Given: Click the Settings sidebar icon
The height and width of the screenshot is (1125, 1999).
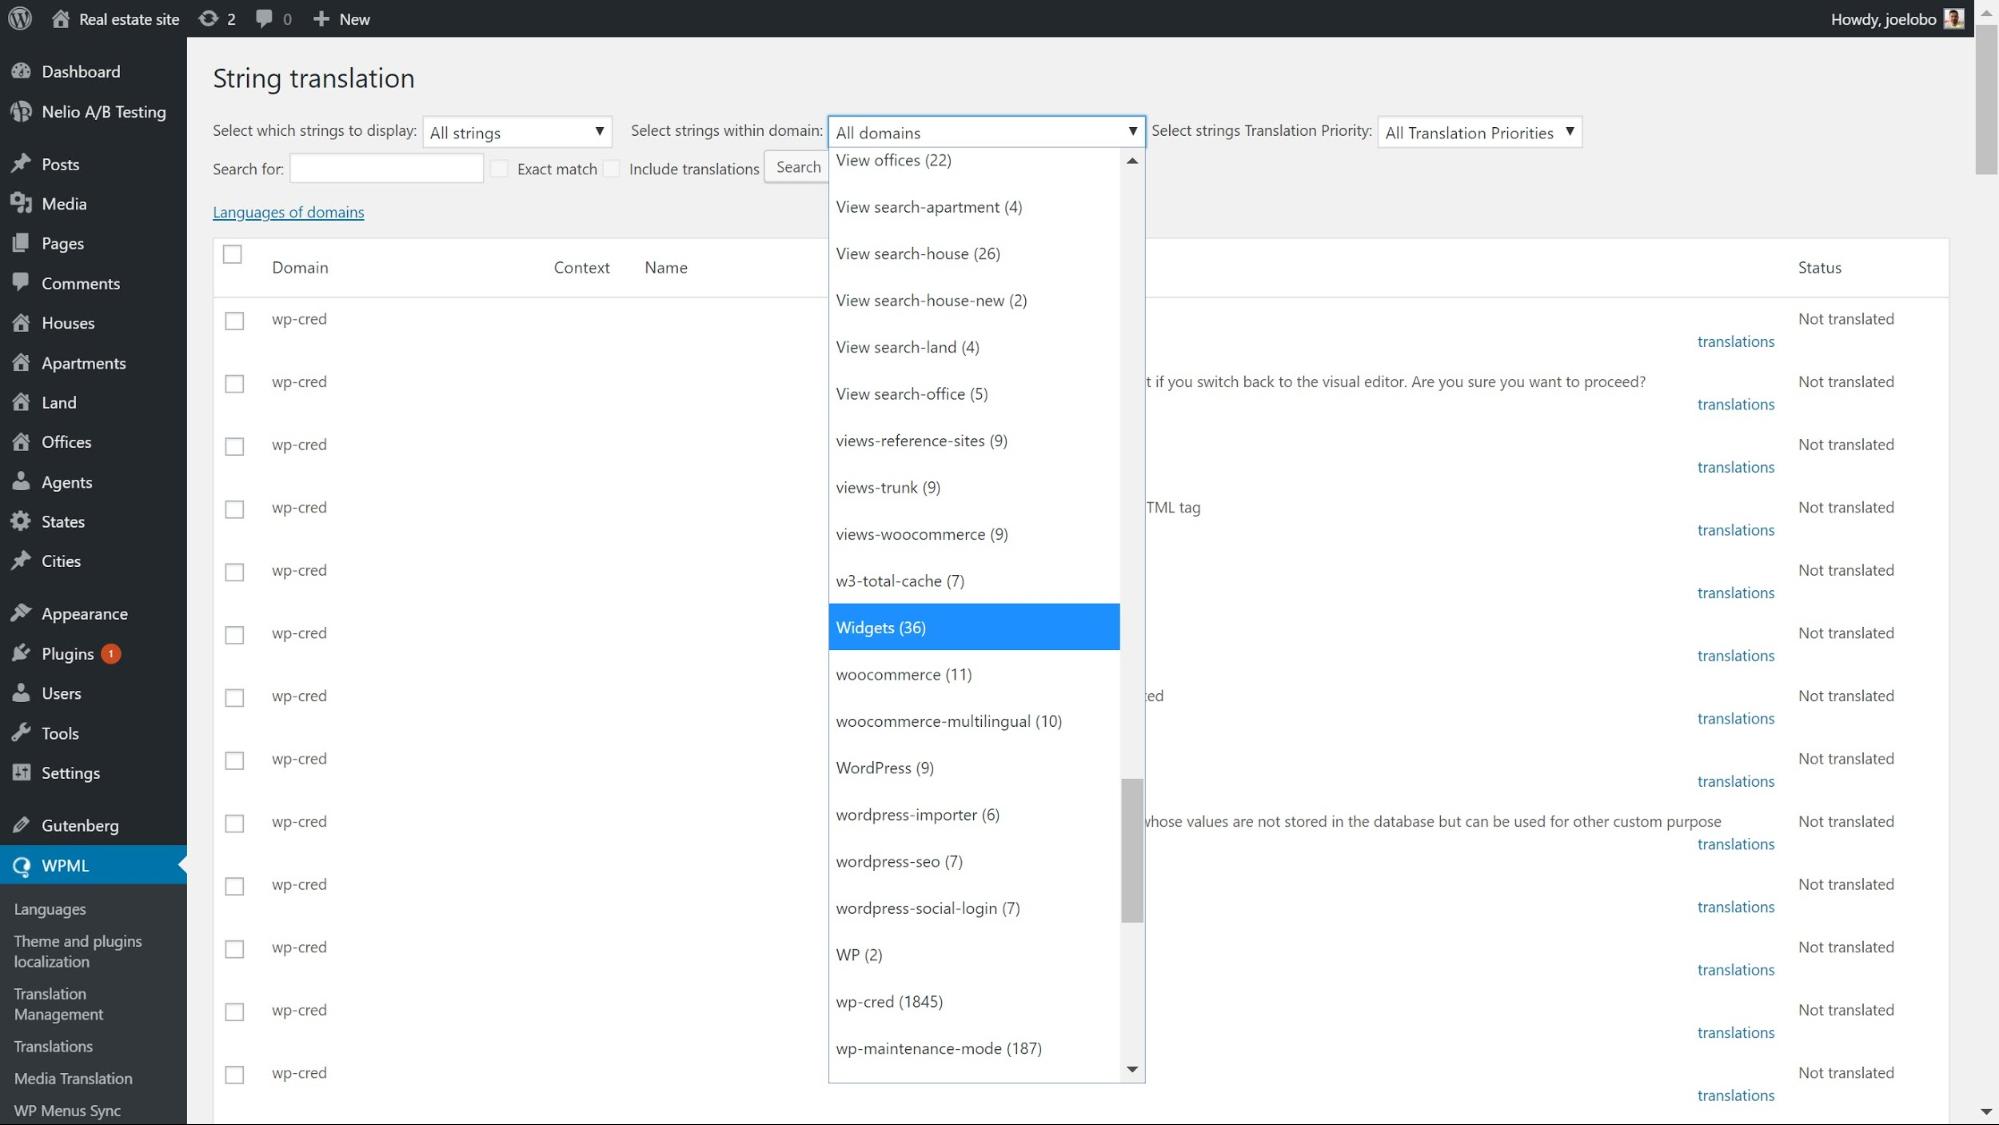Looking at the screenshot, I should click(21, 773).
